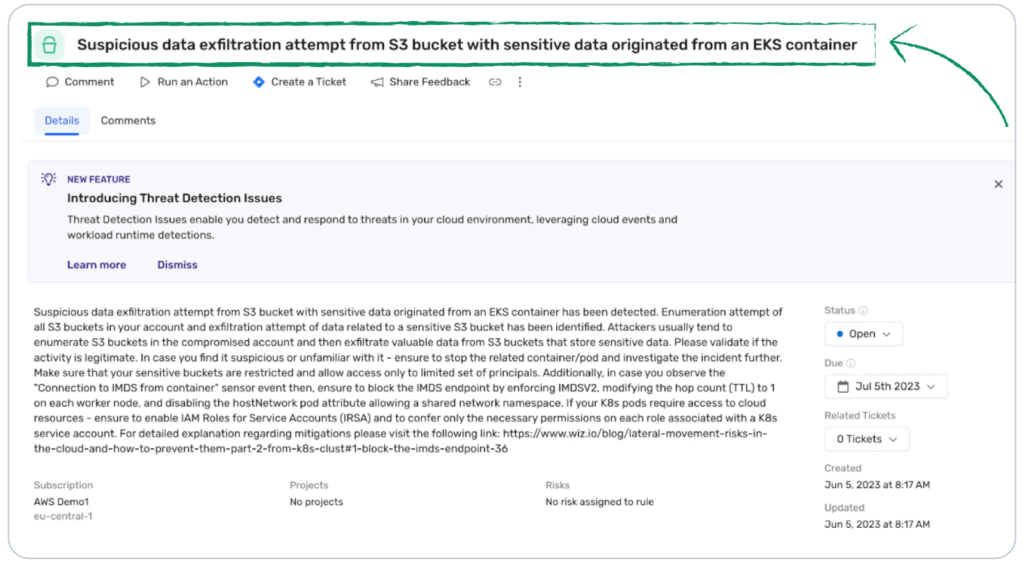Click the Comment speech bubble icon
This screenshot has height=563, width=1024.
tap(51, 82)
